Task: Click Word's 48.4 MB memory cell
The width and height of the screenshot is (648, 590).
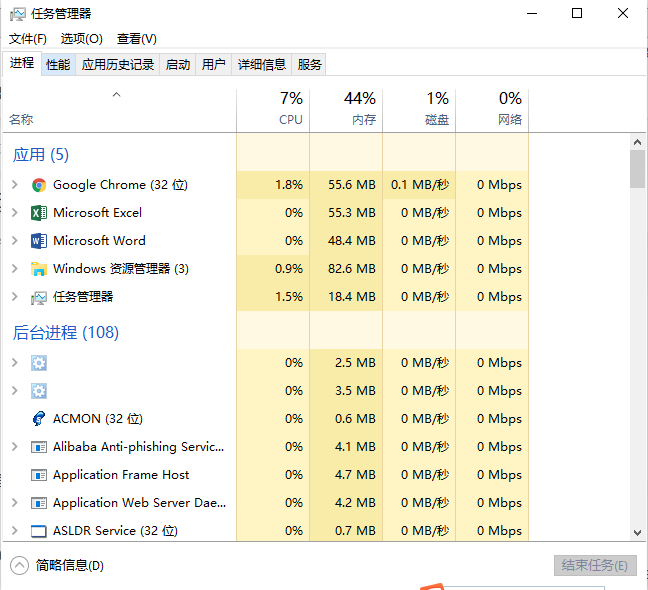Action: pyautogui.click(x=346, y=241)
